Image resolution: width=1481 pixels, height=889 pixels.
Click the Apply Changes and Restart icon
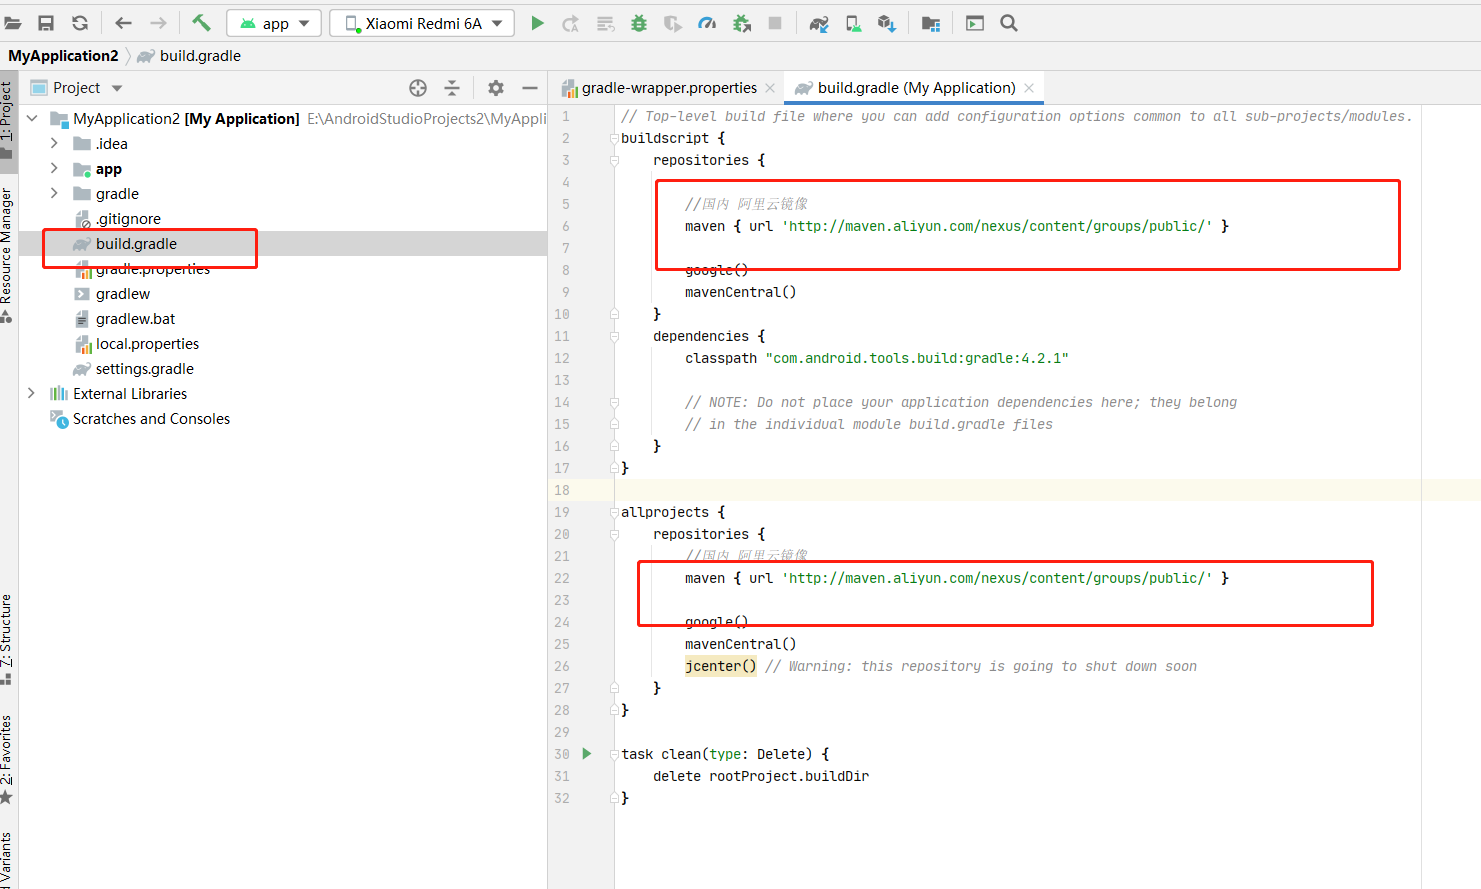click(571, 23)
